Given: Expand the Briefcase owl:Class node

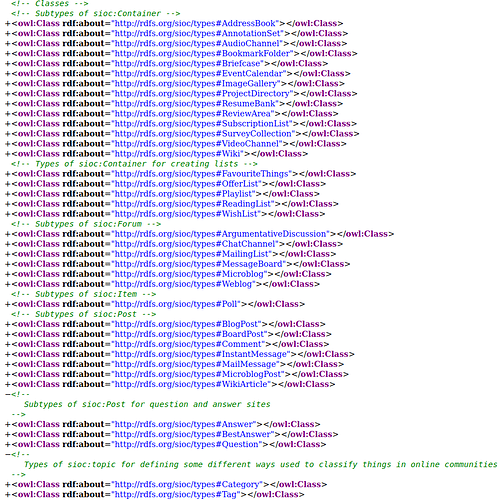Looking at the screenshot, I should click(x=8, y=64).
